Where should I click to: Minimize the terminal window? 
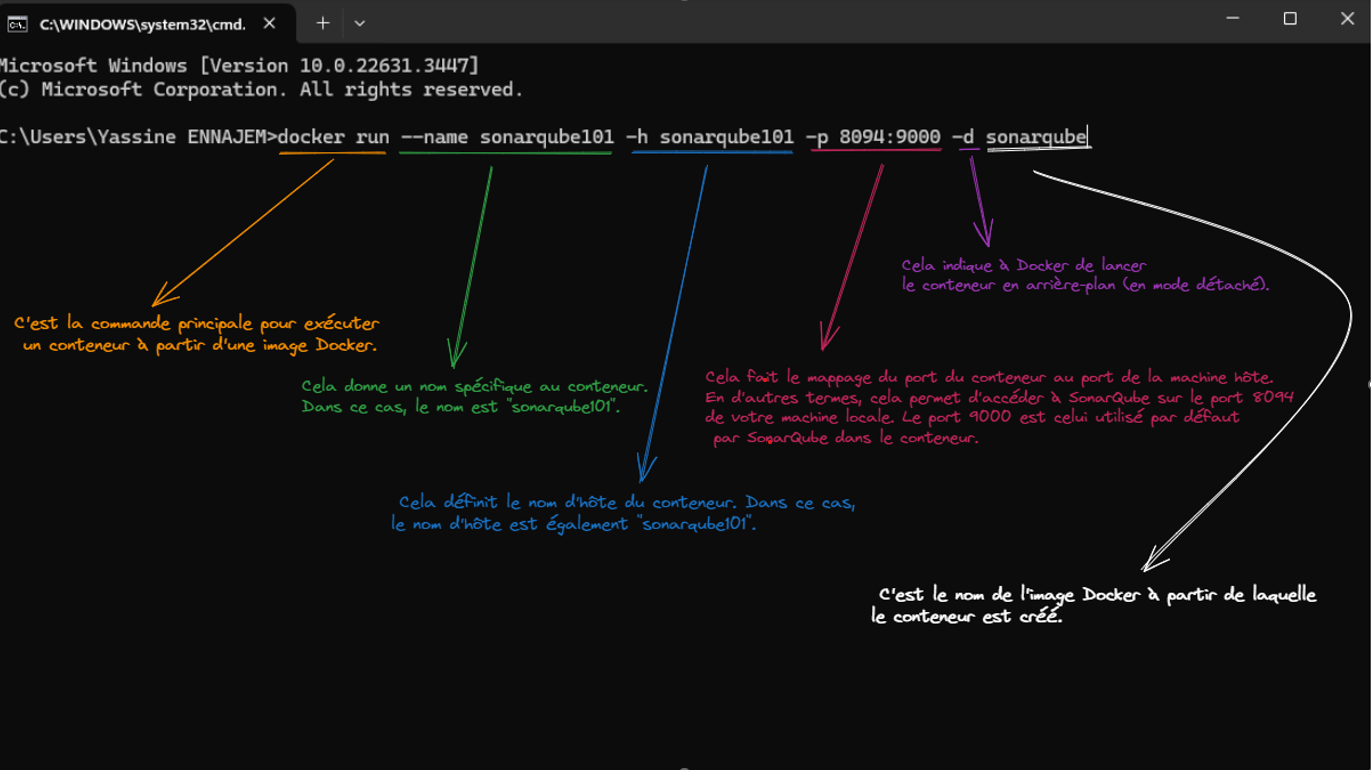click(x=1233, y=19)
